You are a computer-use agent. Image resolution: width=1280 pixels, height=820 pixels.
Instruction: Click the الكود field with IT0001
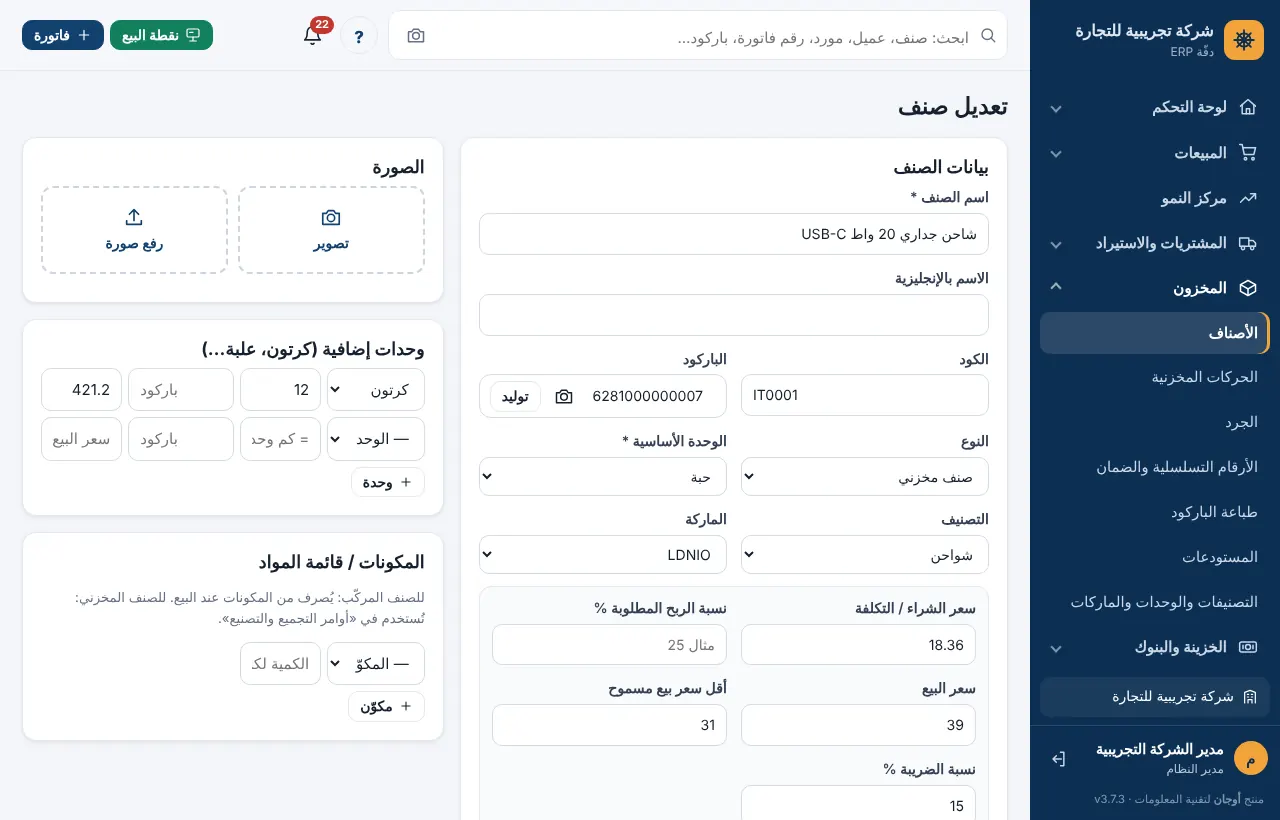[x=865, y=395]
